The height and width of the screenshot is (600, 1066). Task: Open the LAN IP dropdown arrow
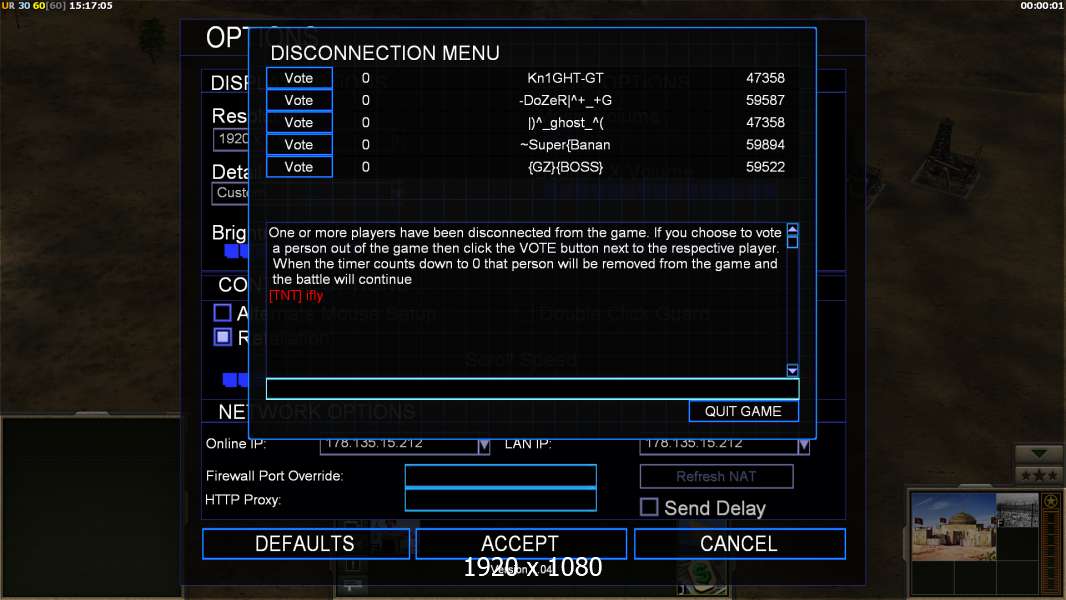[x=804, y=446]
